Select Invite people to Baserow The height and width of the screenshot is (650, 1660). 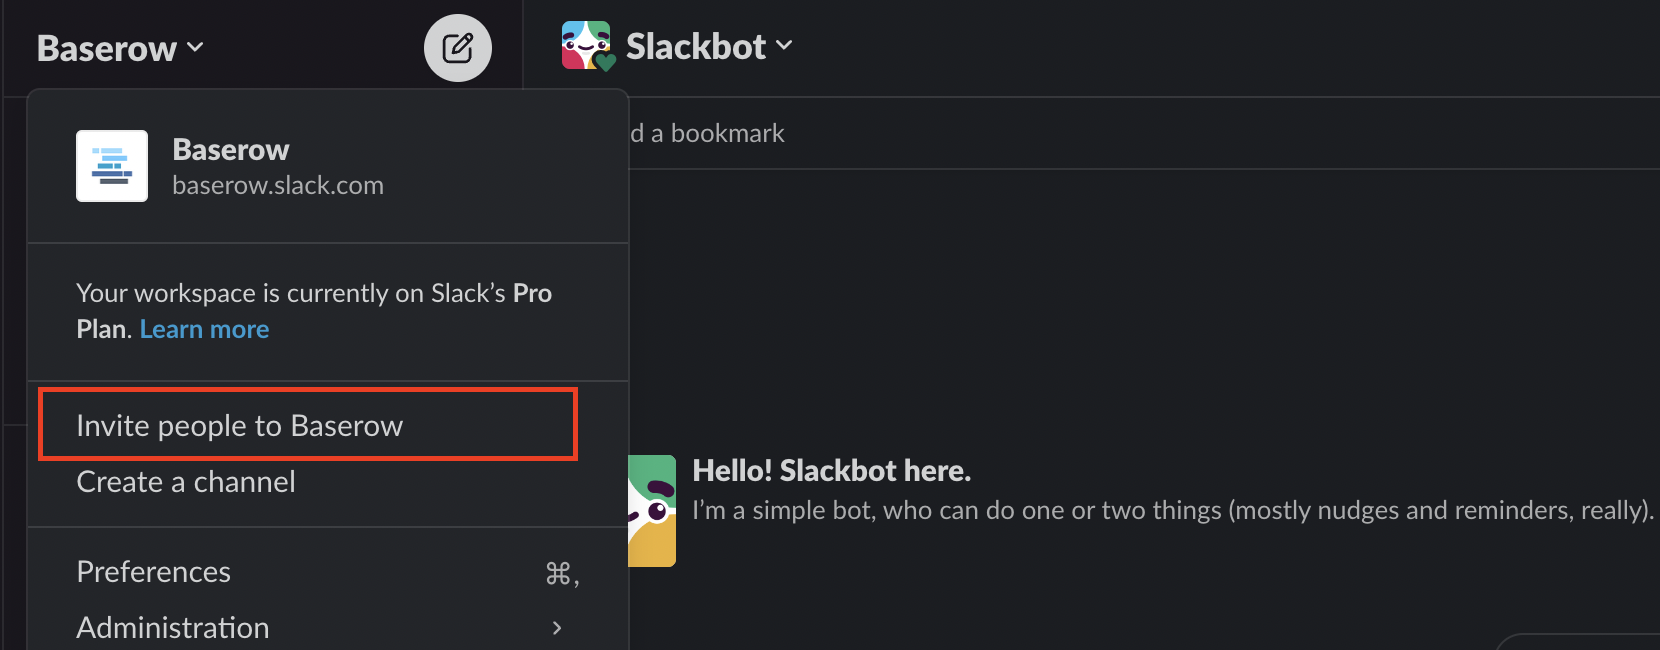[240, 426]
